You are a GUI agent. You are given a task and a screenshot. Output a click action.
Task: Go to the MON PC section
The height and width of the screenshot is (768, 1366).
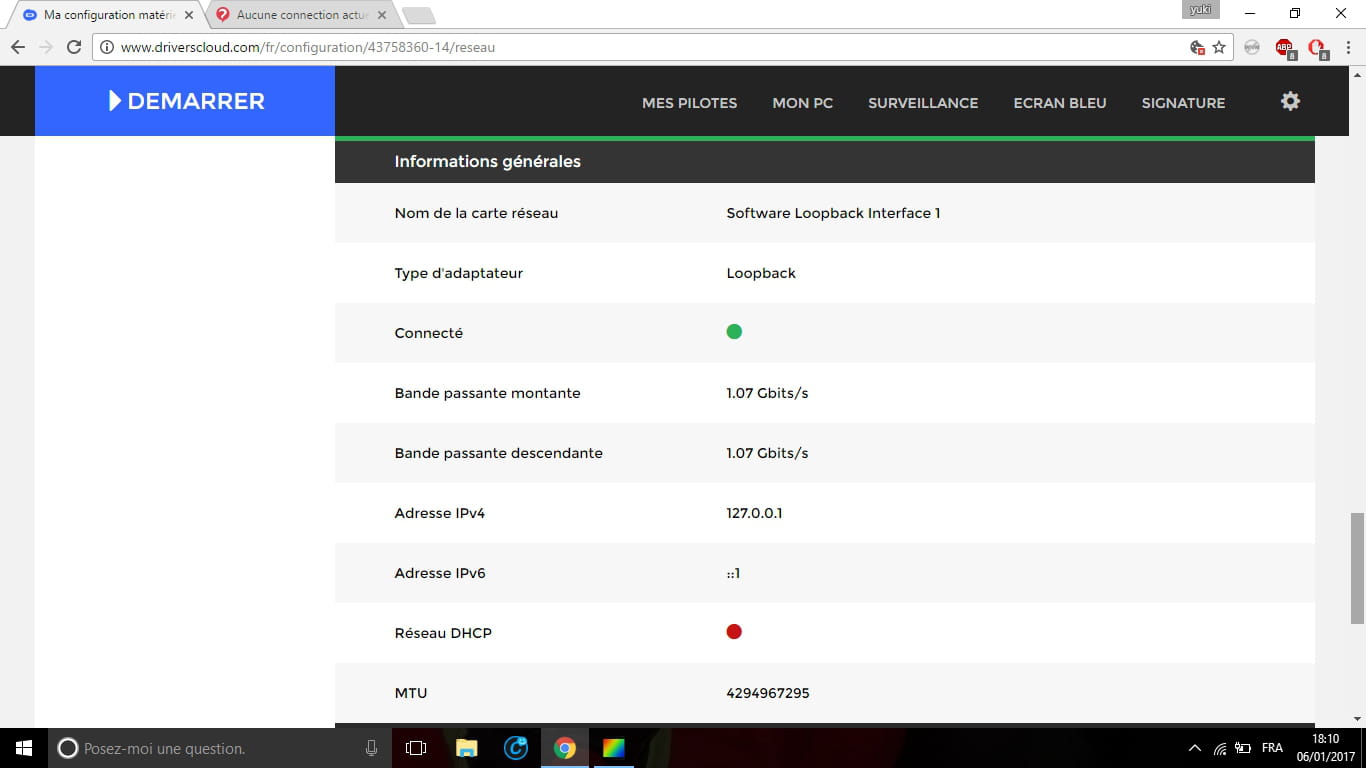pyautogui.click(x=802, y=103)
